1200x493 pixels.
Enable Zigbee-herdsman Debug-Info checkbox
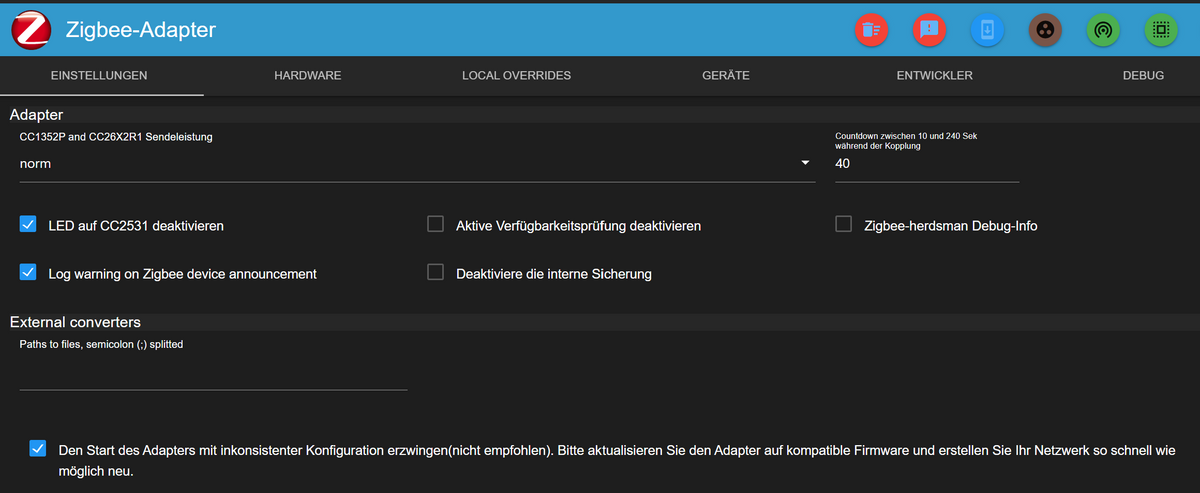[x=843, y=225]
